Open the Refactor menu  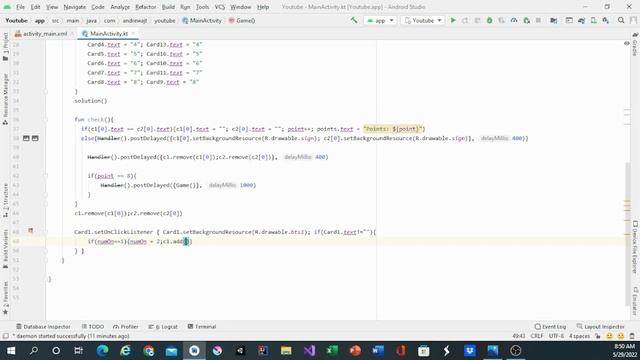[x=146, y=7]
